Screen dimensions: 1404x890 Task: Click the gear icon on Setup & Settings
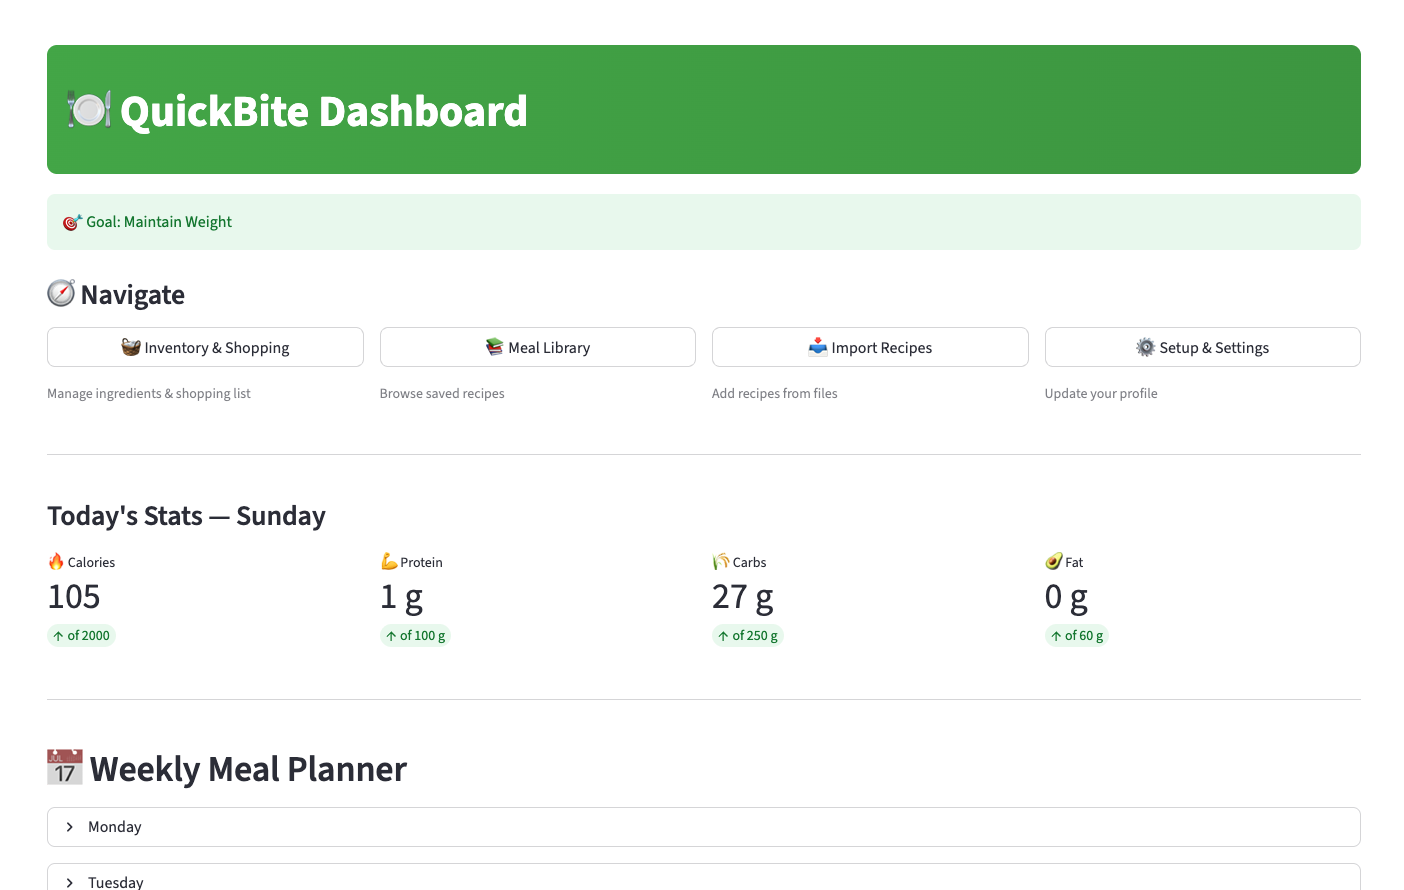tap(1145, 347)
